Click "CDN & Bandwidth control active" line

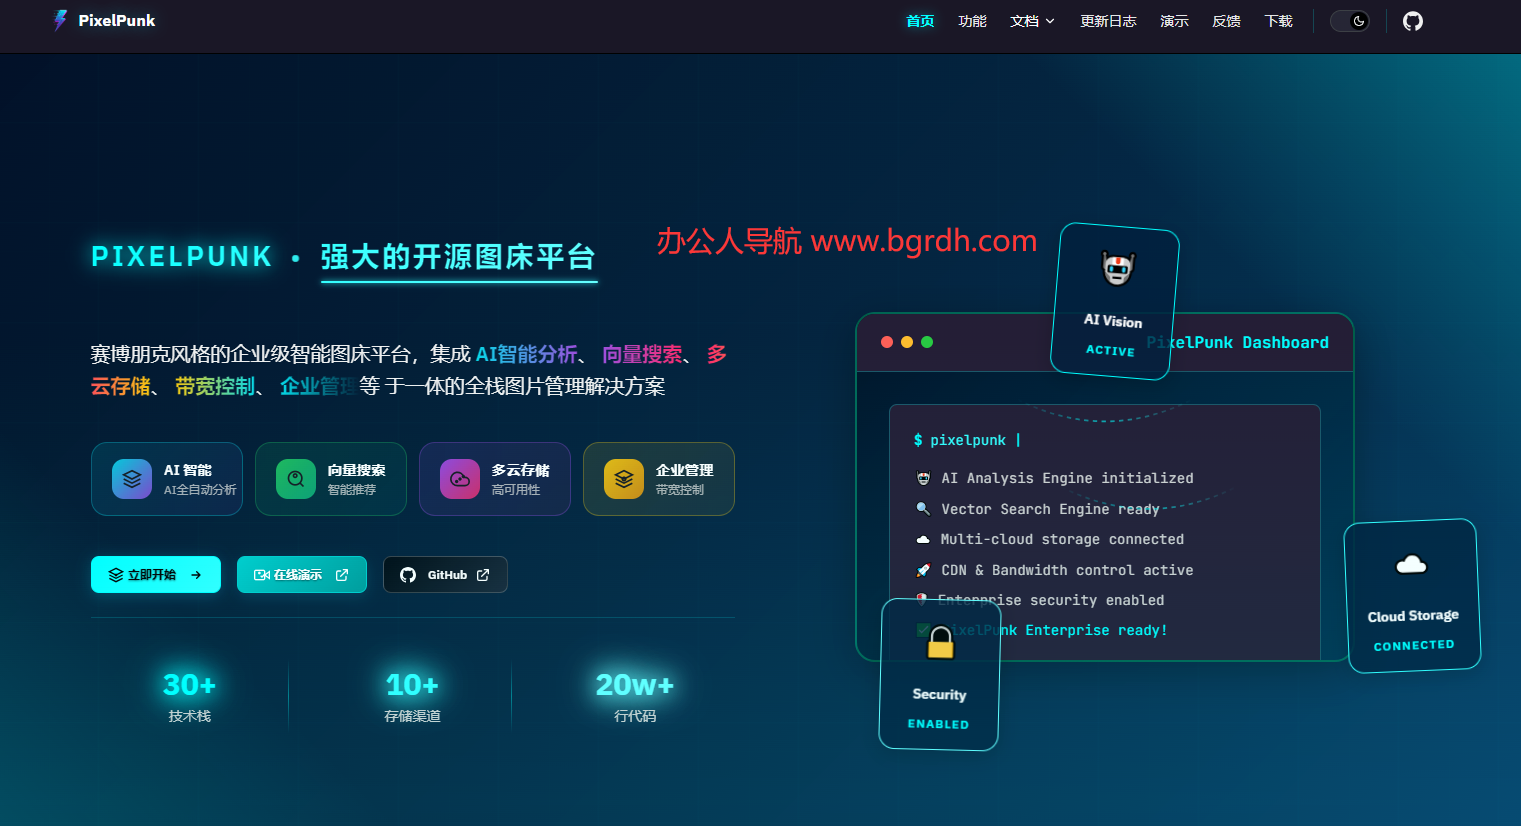click(1067, 570)
